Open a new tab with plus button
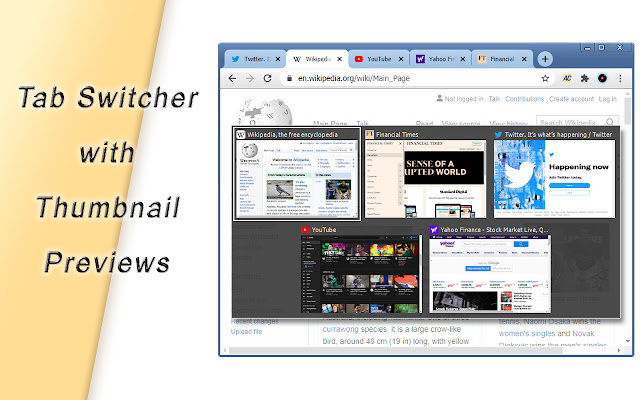The height and width of the screenshot is (400, 640). (x=545, y=59)
